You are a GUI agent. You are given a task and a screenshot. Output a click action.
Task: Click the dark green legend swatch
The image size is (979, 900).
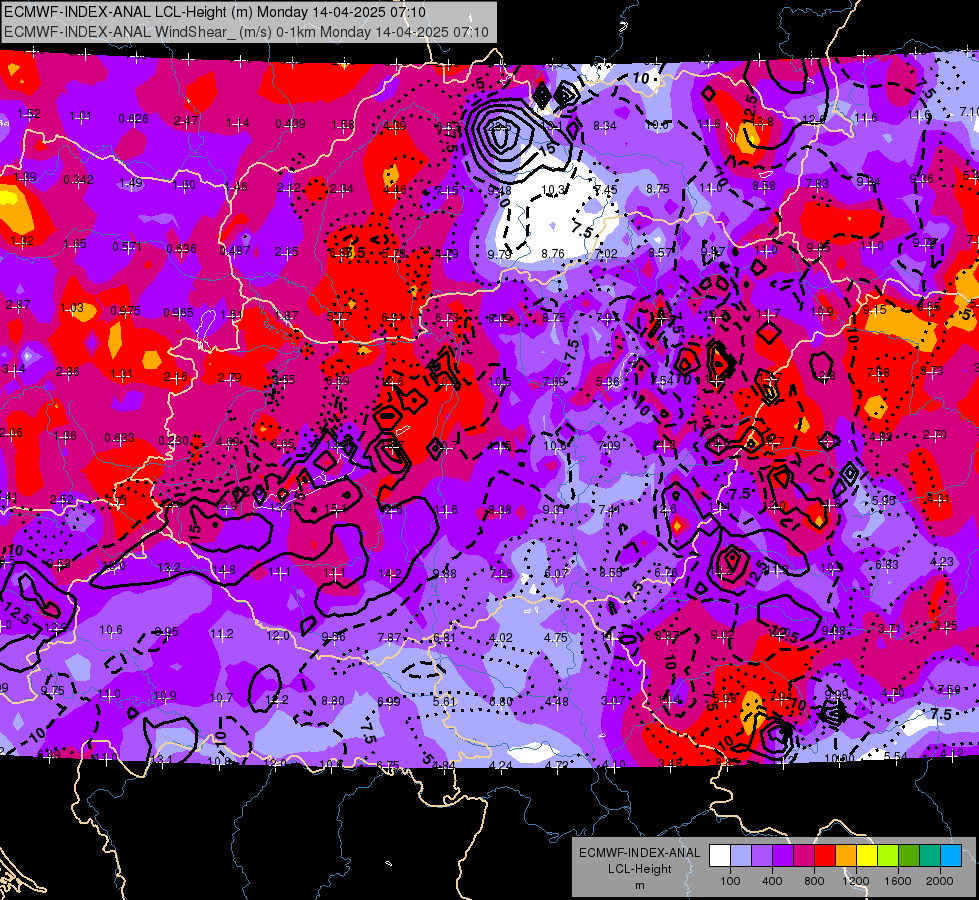coord(909,856)
